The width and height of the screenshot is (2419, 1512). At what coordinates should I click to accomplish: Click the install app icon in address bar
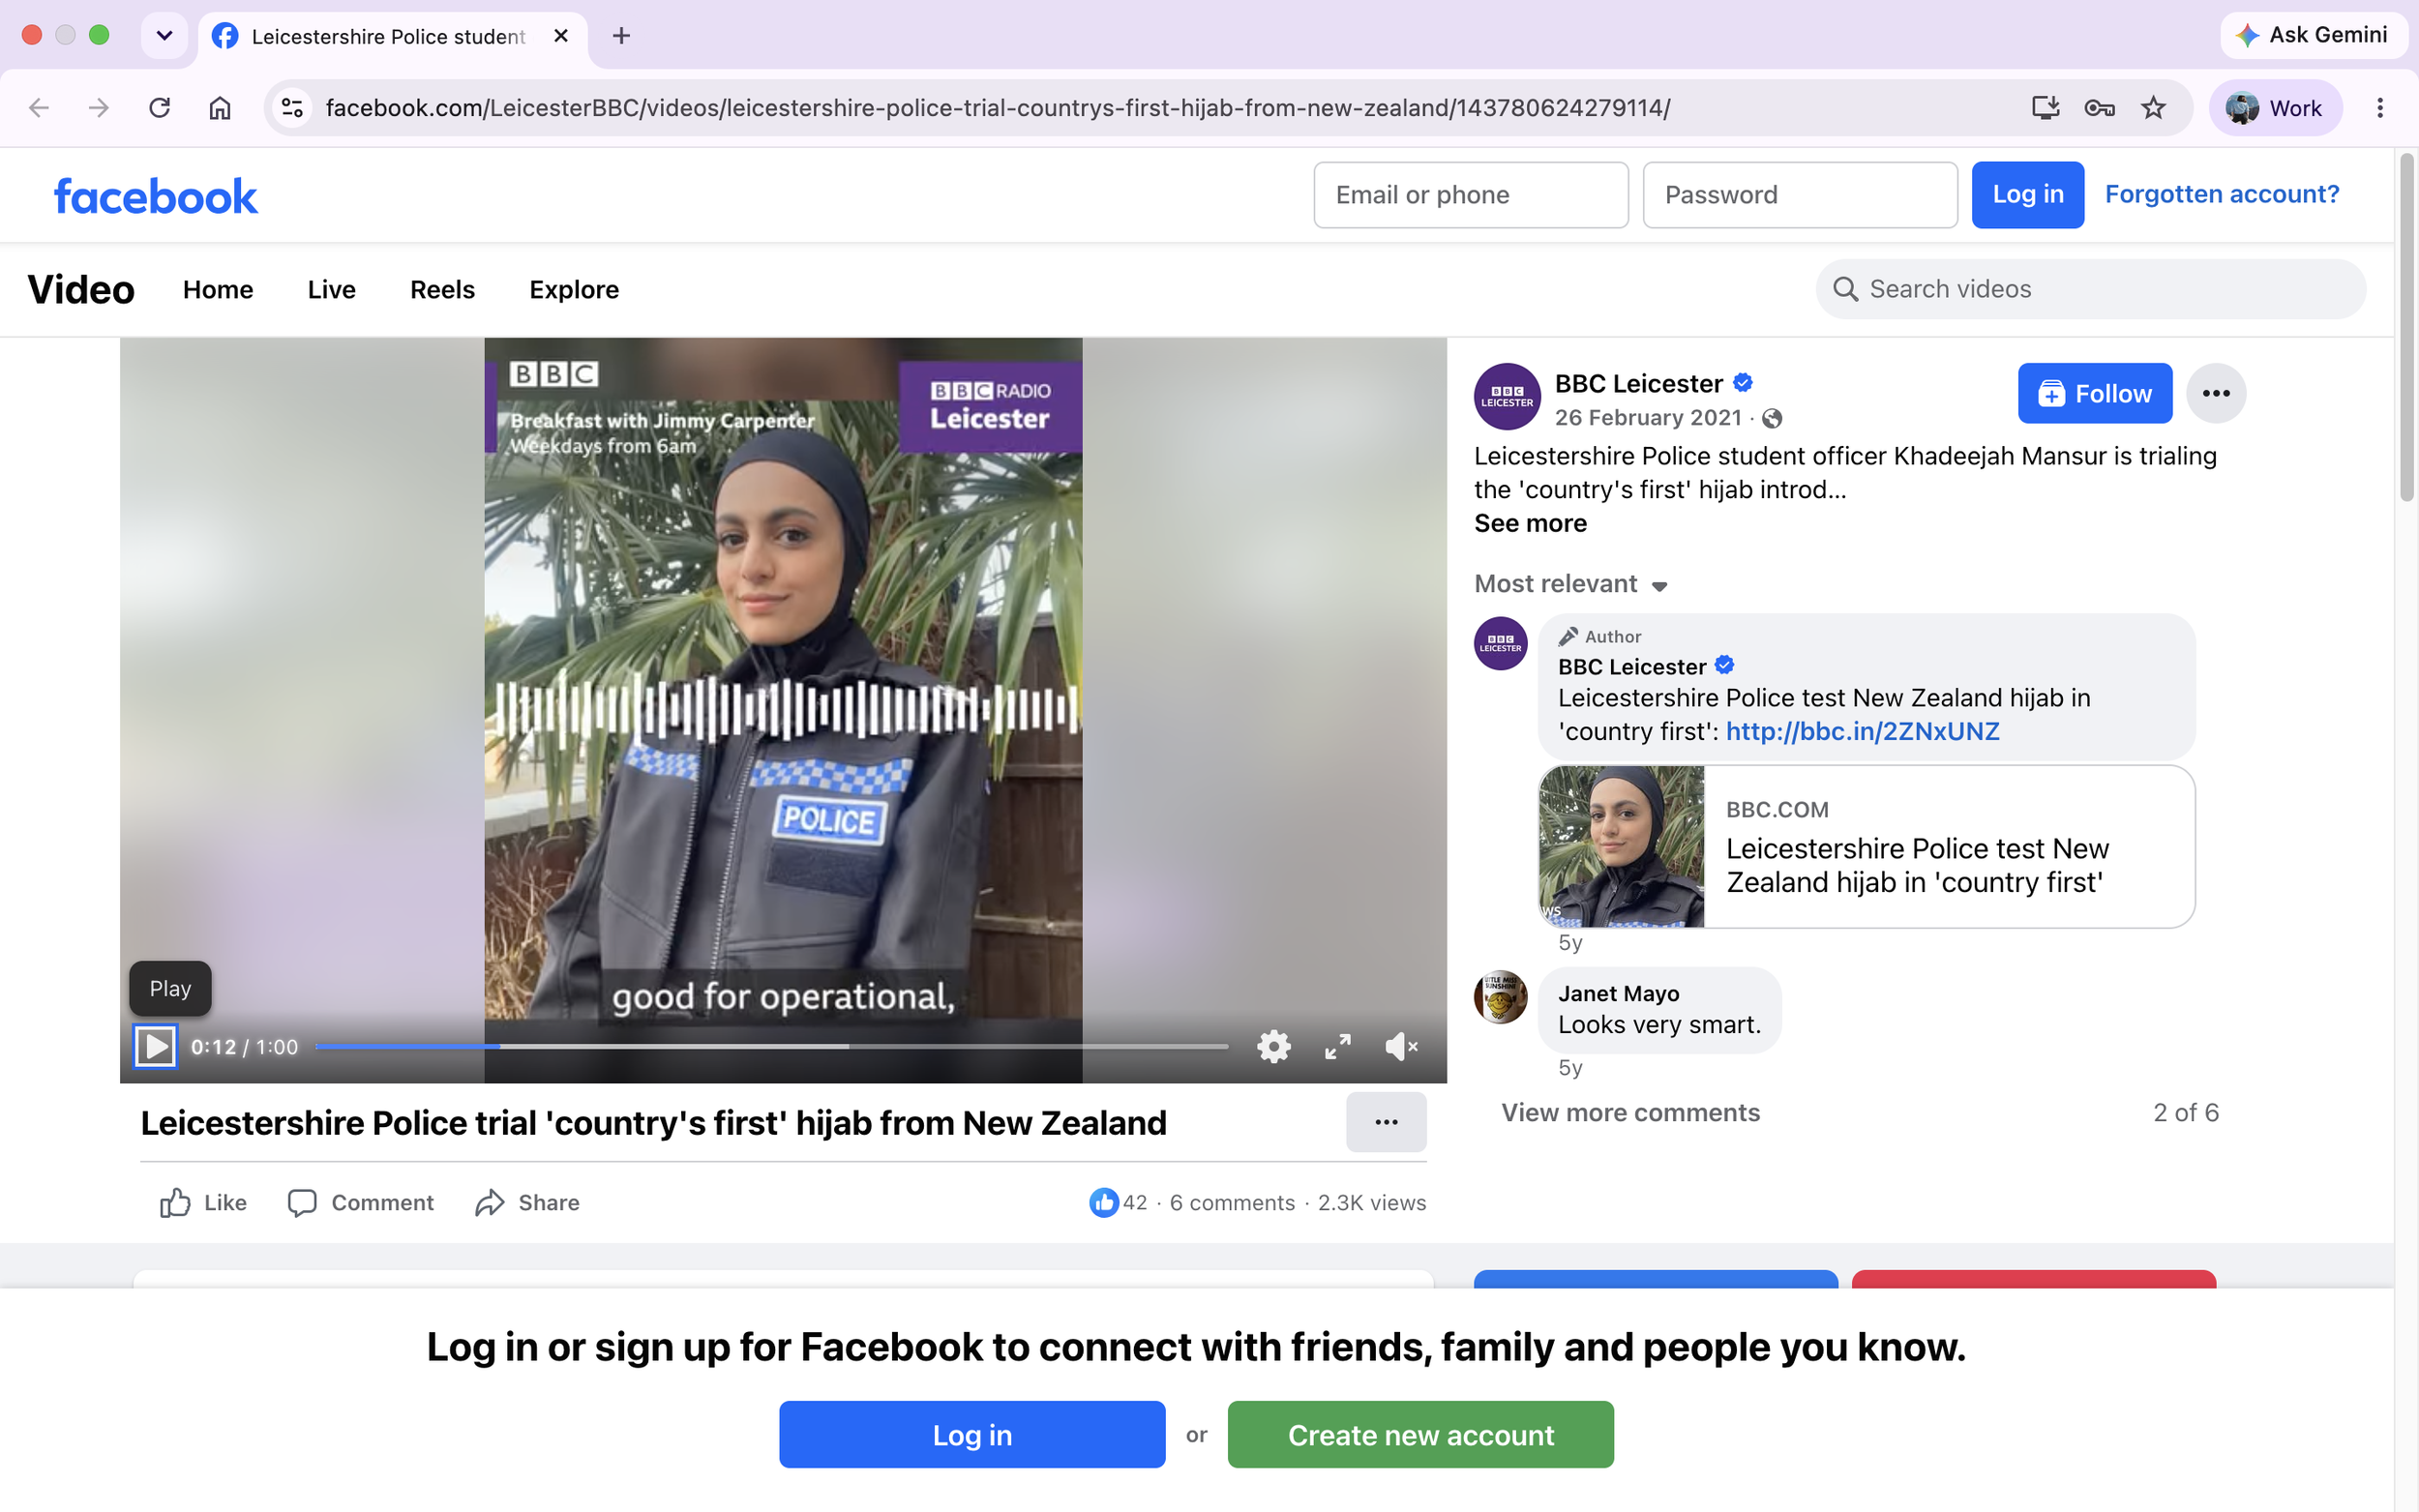pos(2045,107)
